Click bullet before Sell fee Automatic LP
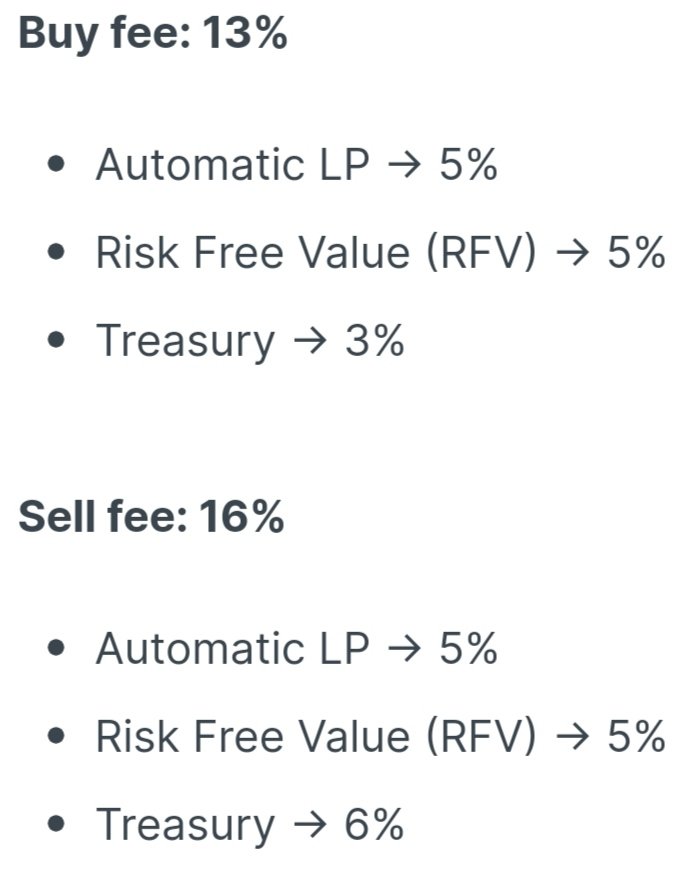The width and height of the screenshot is (684, 870). (x=57, y=648)
